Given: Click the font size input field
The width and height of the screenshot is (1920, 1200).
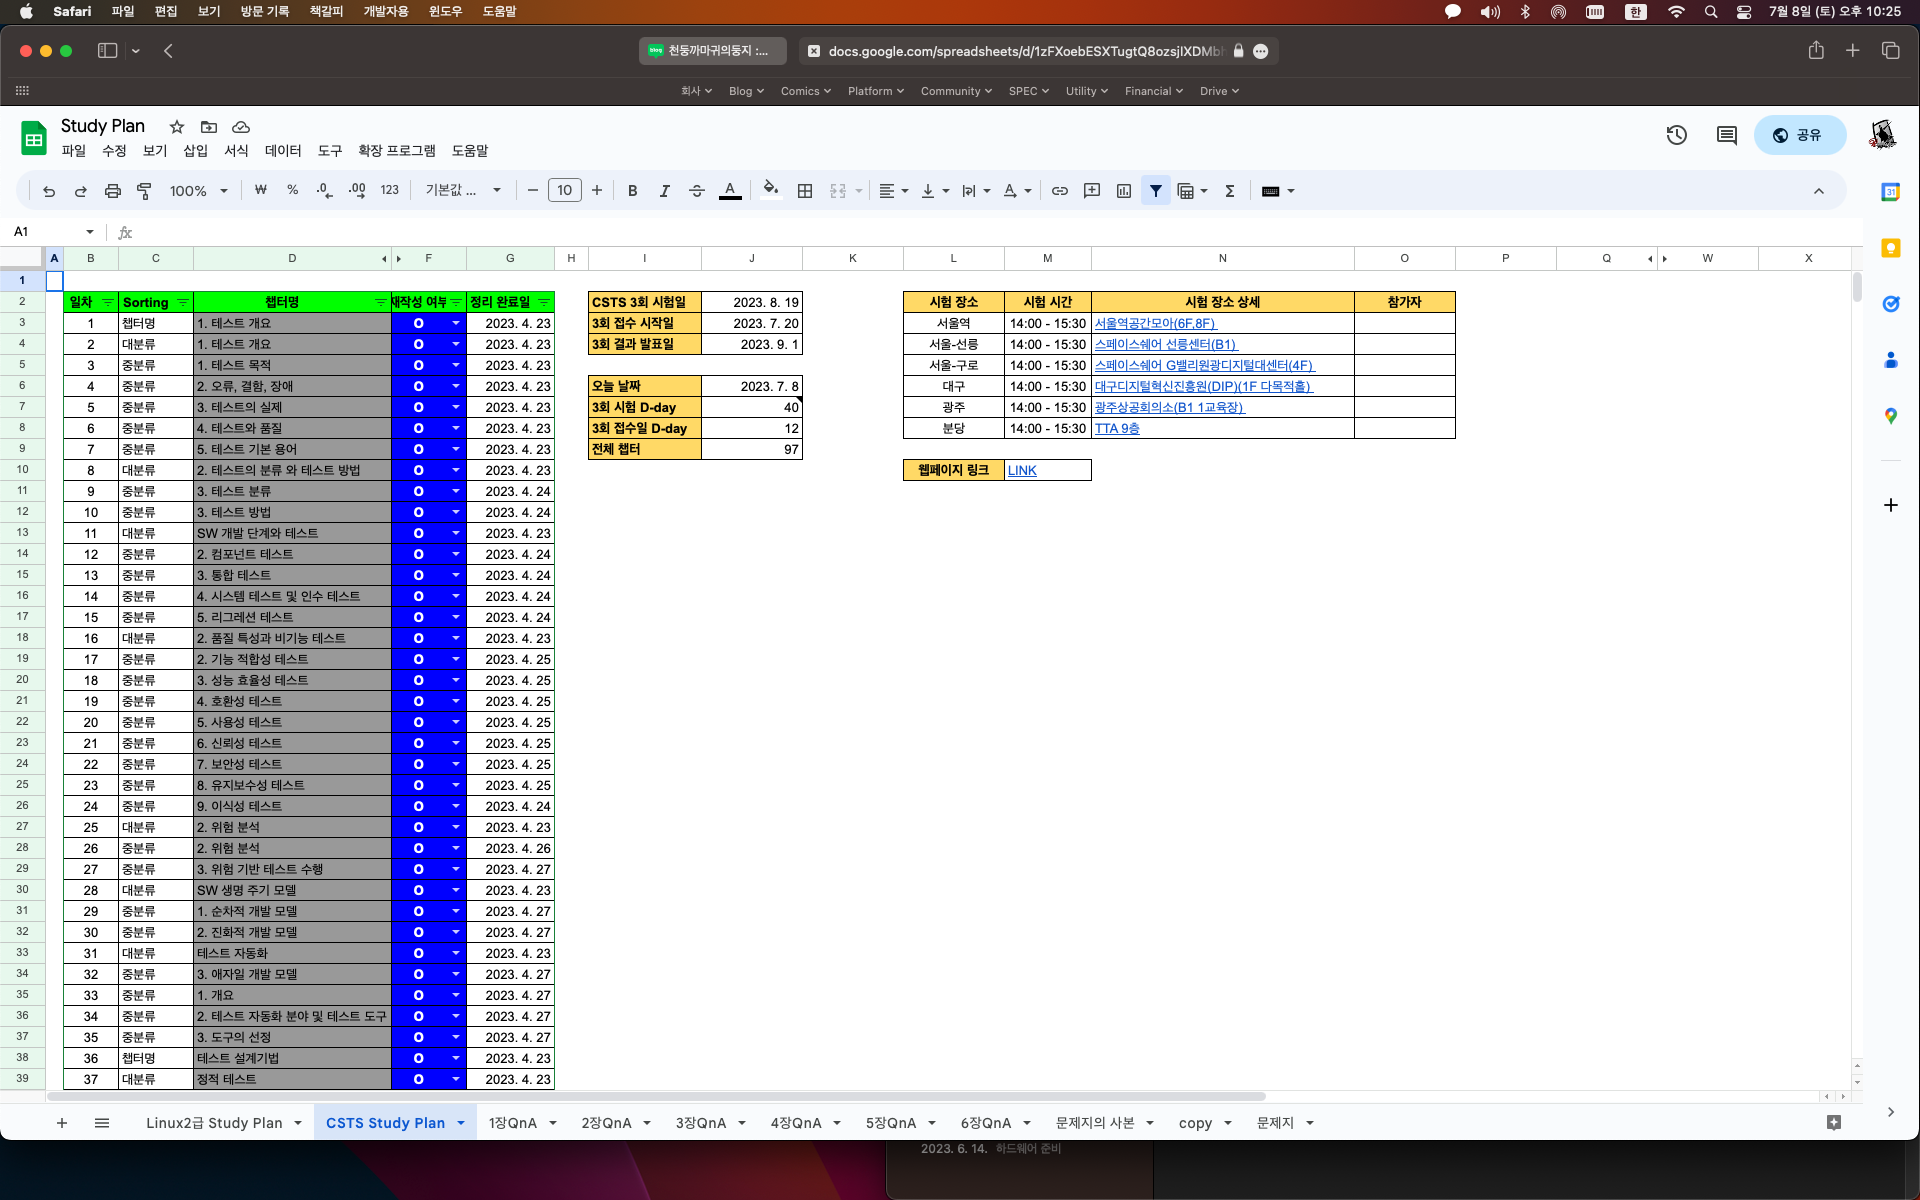Looking at the screenshot, I should (564, 191).
